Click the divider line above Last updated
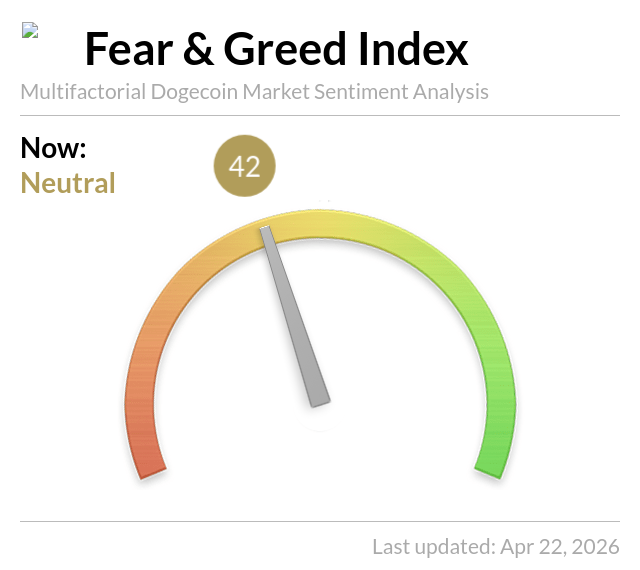This screenshot has height=570, width=640. [x=320, y=521]
